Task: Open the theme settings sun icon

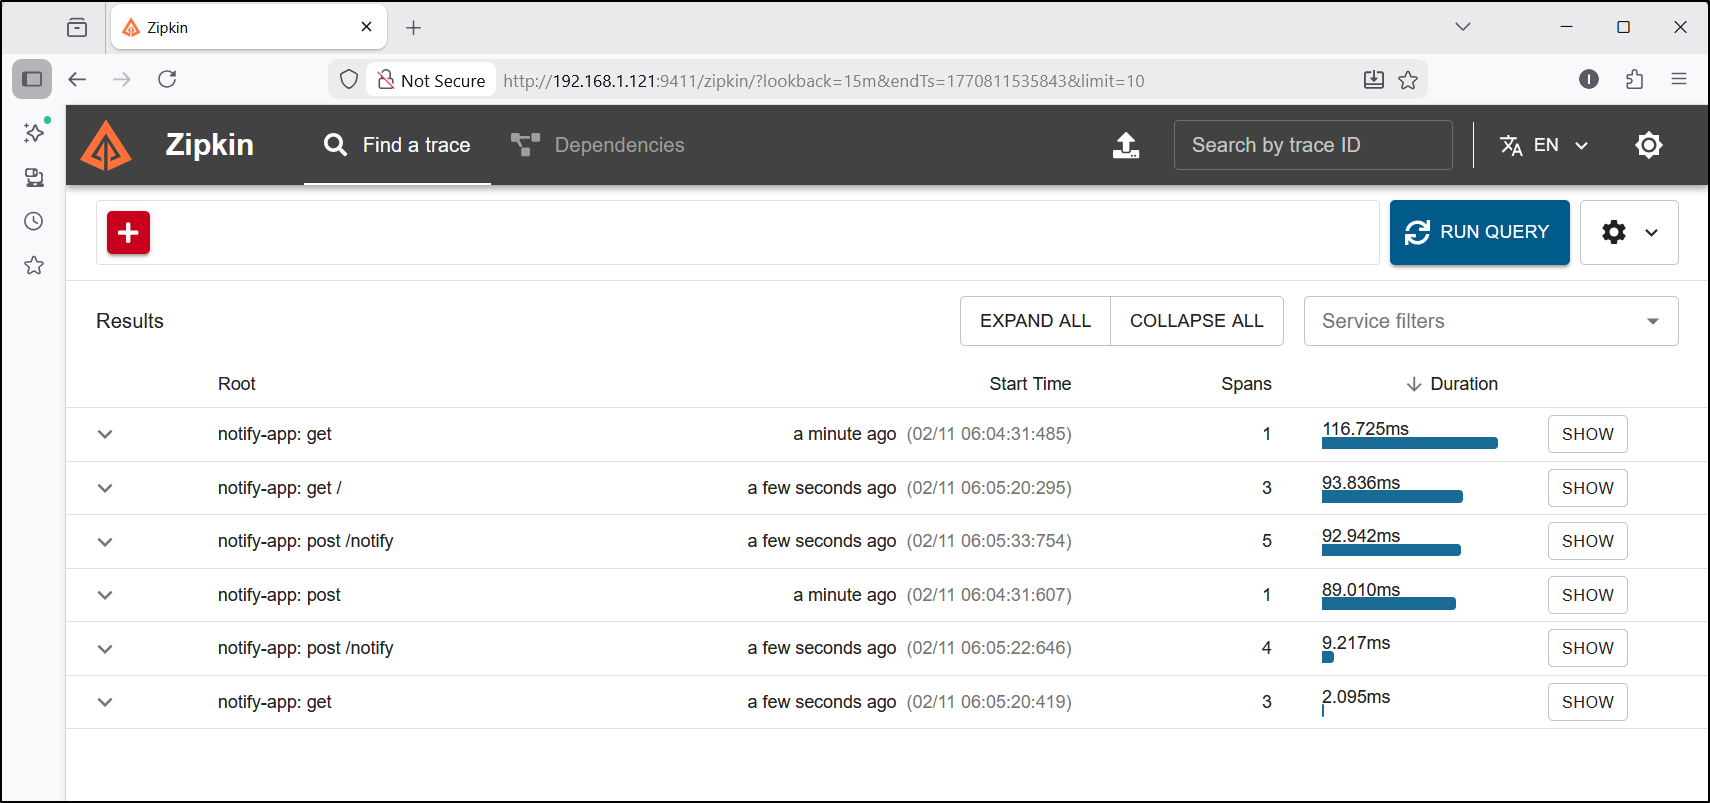Action: (x=1648, y=145)
